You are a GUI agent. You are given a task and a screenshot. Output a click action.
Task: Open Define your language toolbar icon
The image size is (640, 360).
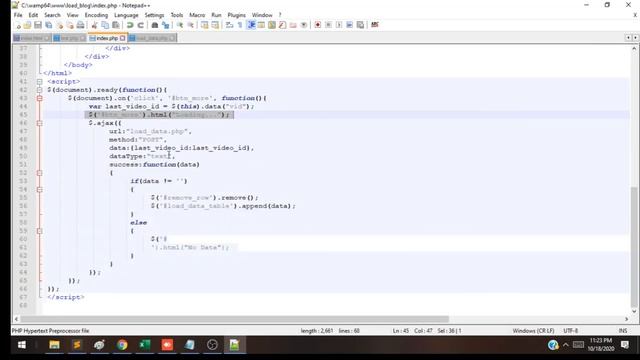point(261,25)
